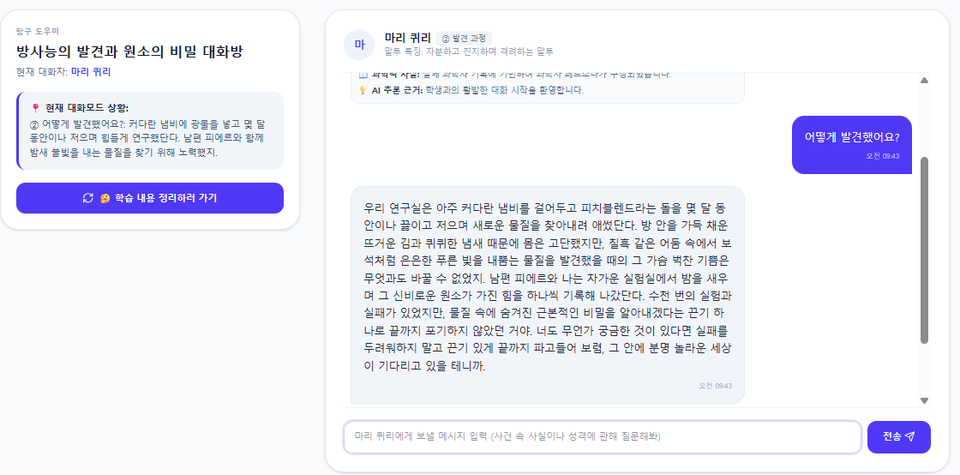The height and width of the screenshot is (475, 960).
Task: Click the refresh arrows icon on the purple button
Action: 88,198
